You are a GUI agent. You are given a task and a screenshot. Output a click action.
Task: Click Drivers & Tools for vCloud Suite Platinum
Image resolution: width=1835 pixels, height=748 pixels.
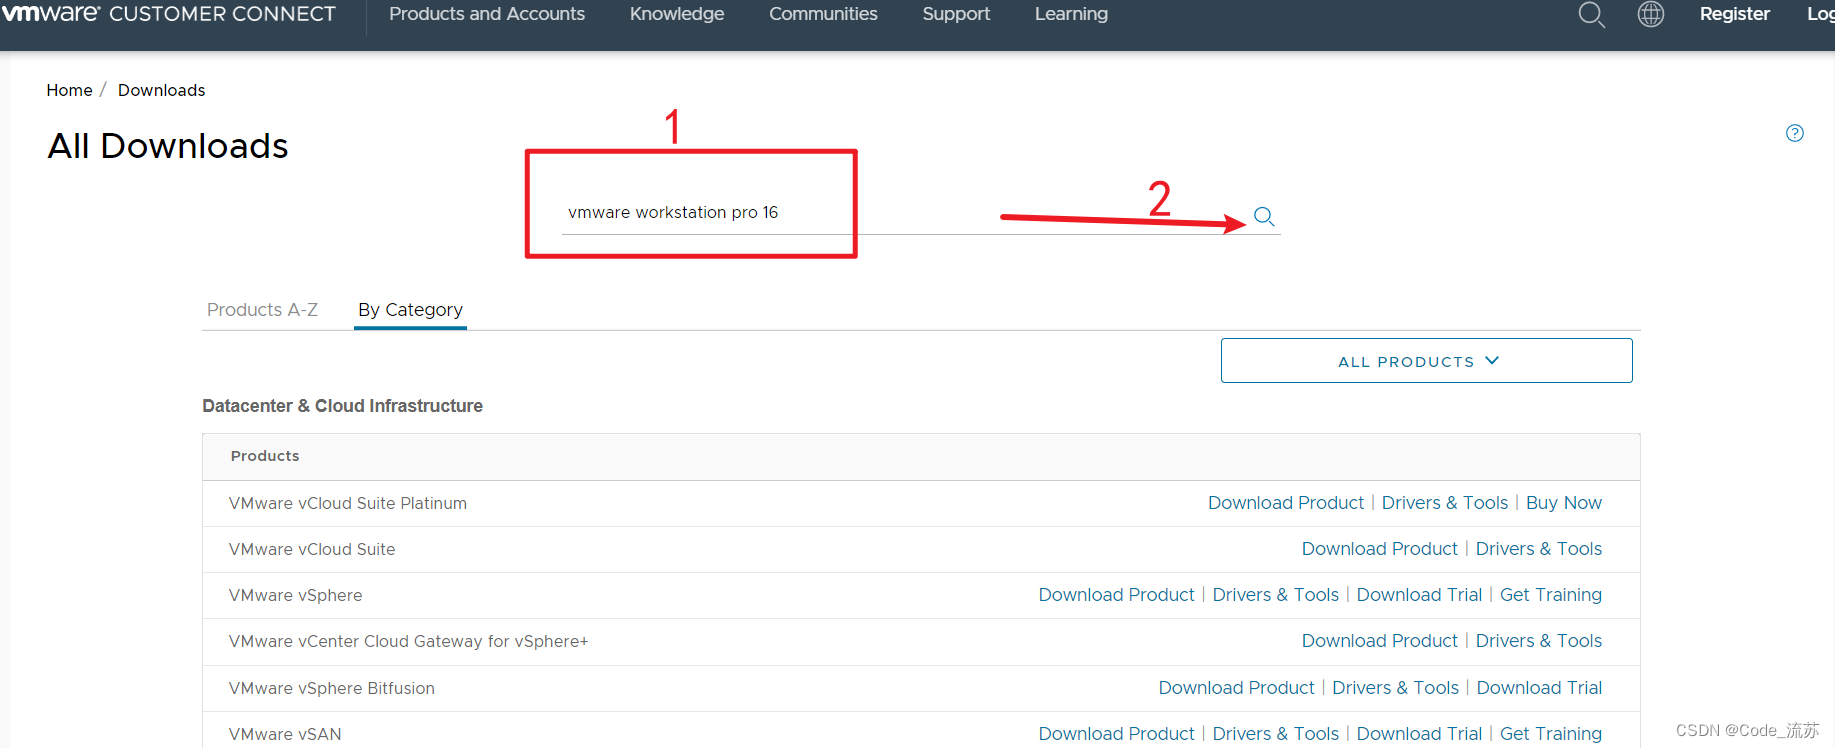(1445, 503)
